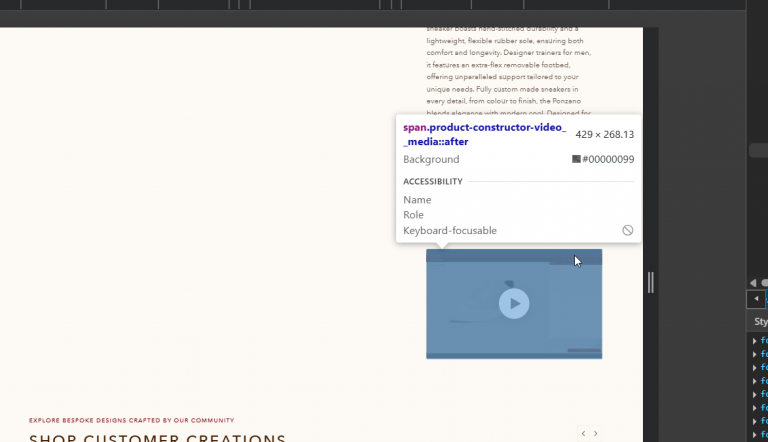Click the span.product-constructor-video__media::after selector text

pos(484,134)
